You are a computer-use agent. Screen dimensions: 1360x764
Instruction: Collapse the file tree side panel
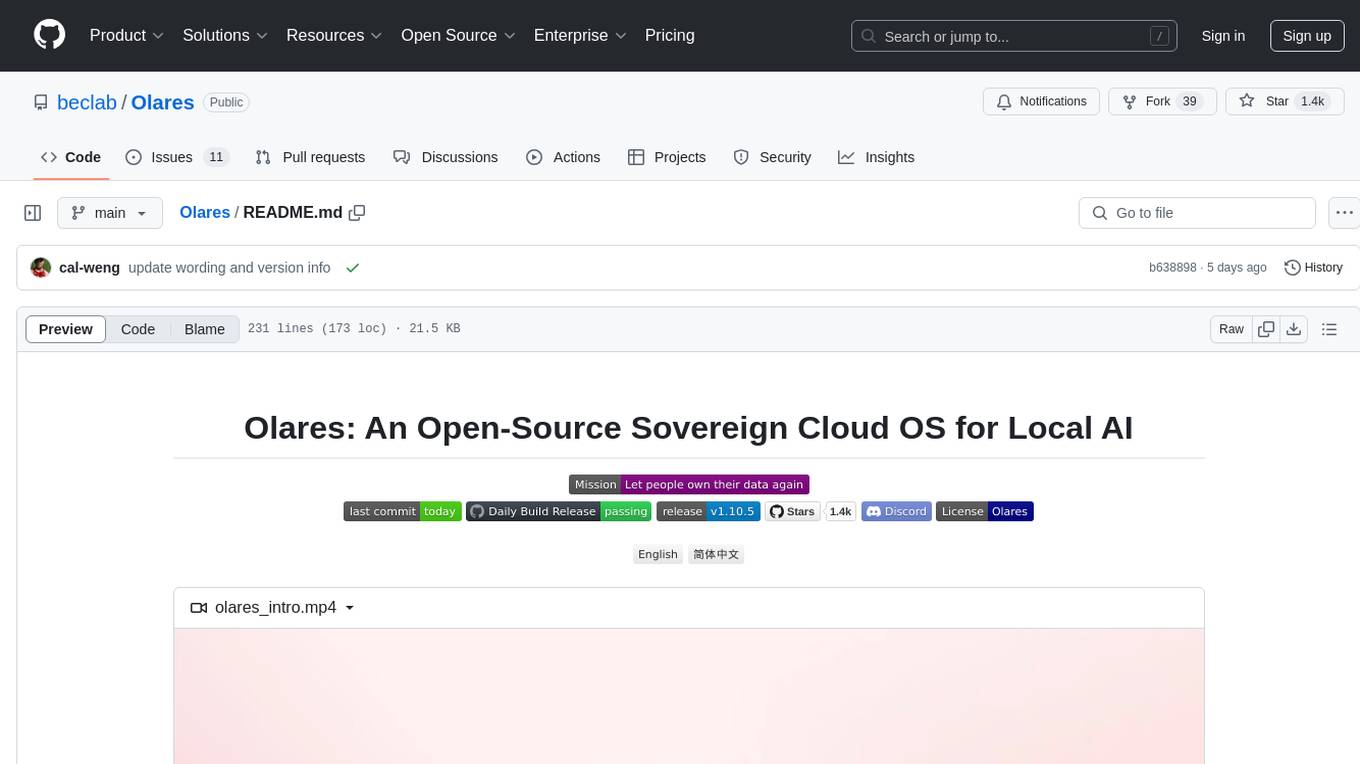tap(33, 213)
